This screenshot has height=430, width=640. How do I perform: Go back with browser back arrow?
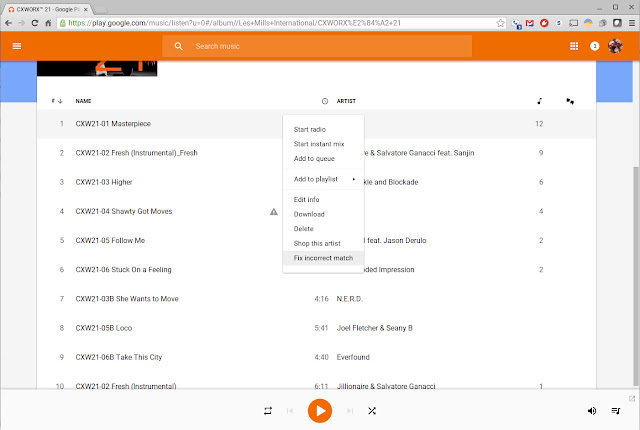(8, 23)
